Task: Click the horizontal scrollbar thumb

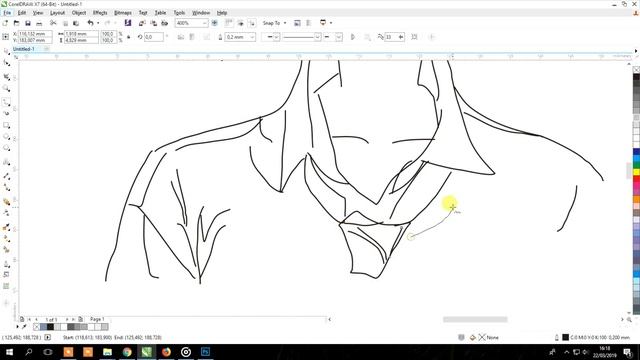Action: (x=475, y=319)
